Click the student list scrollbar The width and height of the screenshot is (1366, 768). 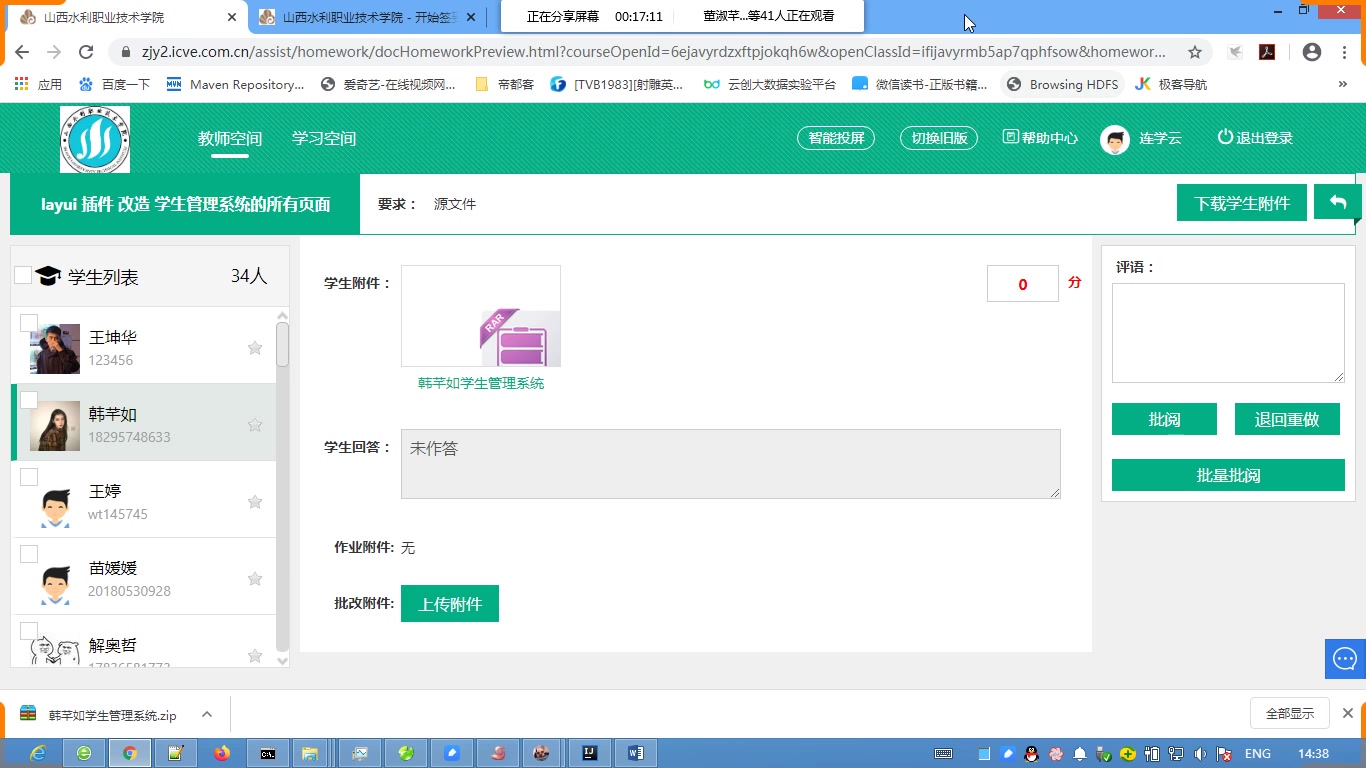point(283,343)
